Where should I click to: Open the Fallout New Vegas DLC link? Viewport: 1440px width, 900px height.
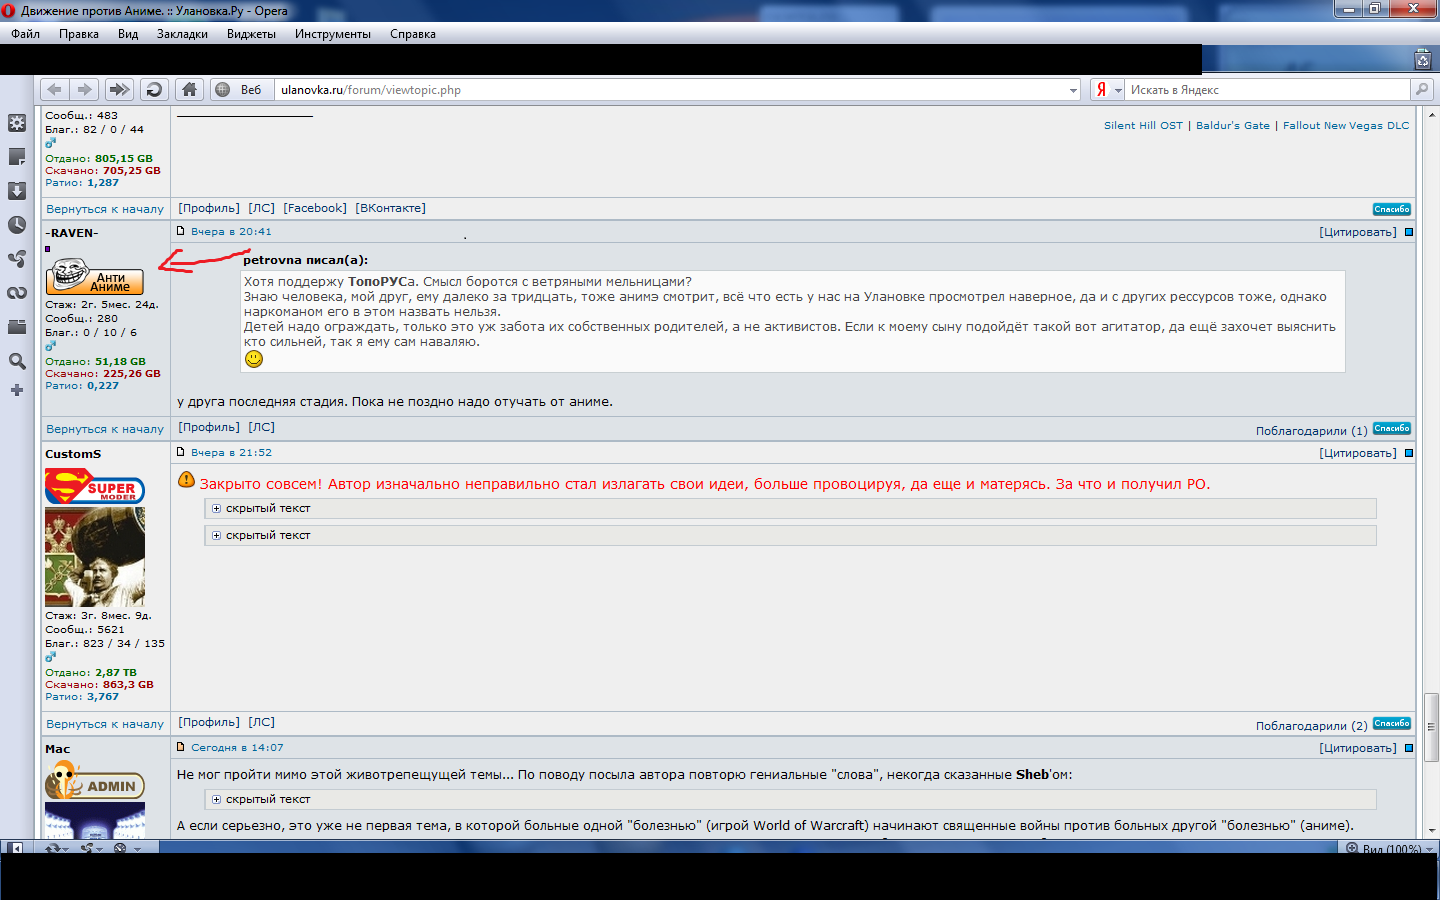(x=1346, y=126)
